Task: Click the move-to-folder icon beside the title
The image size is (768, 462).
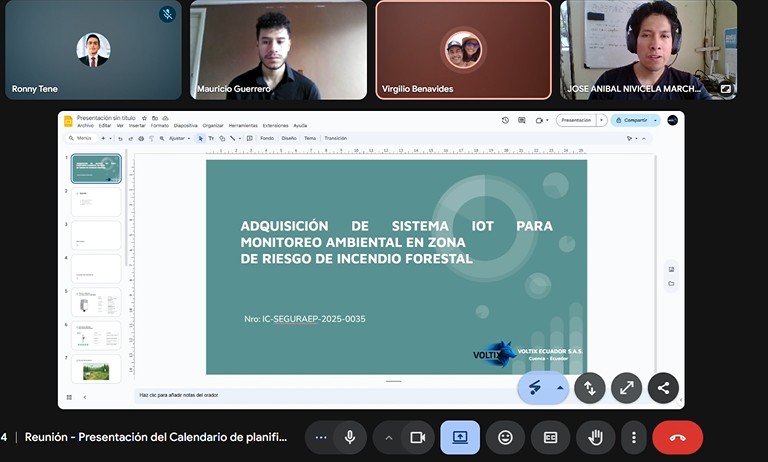Action: 155,118
